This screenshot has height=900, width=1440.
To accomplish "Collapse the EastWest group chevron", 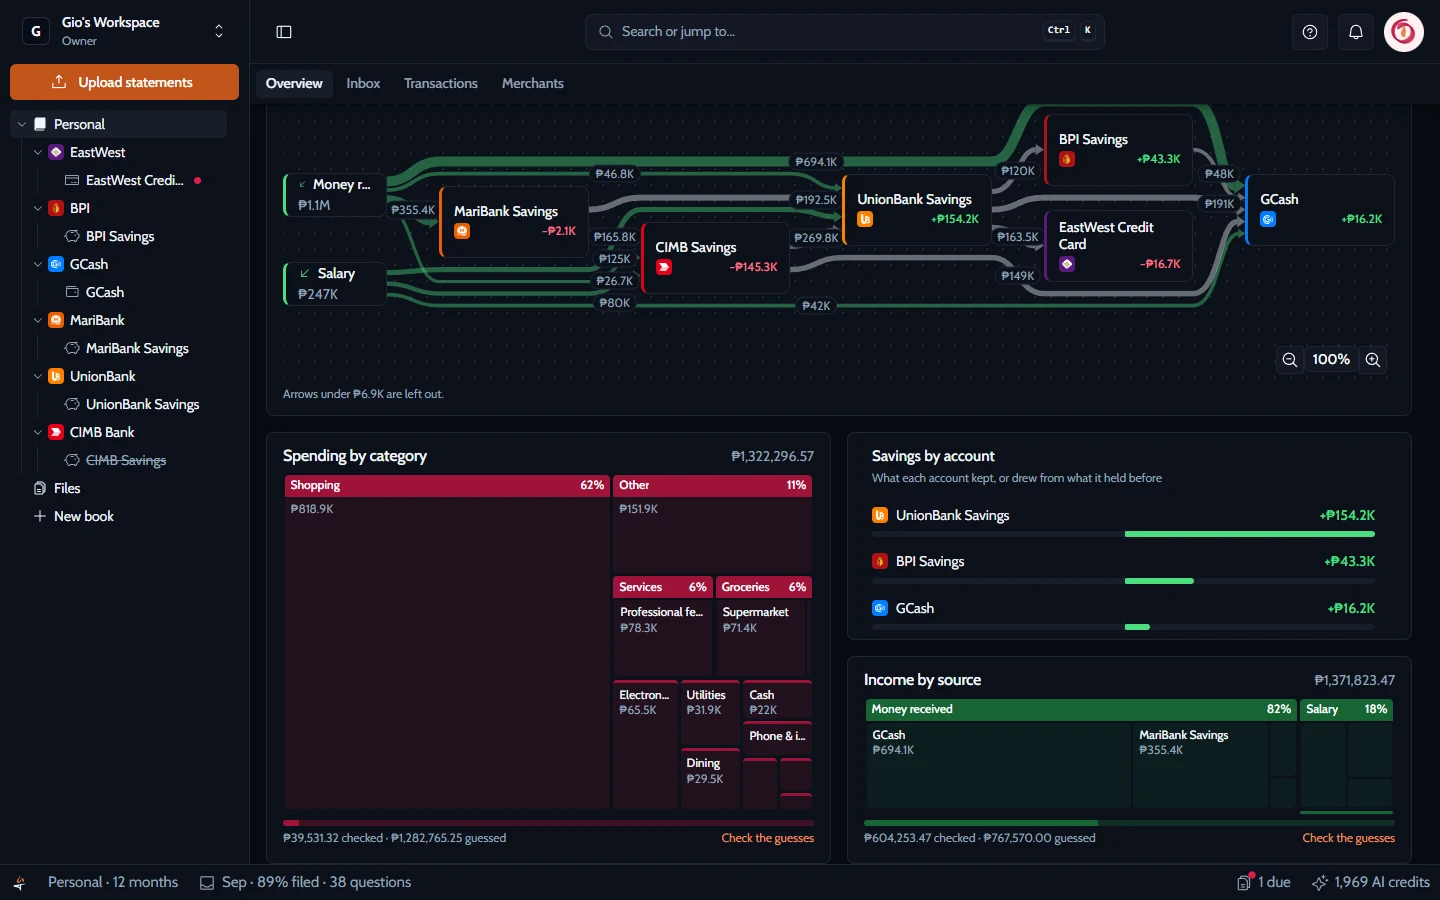I will point(38,152).
